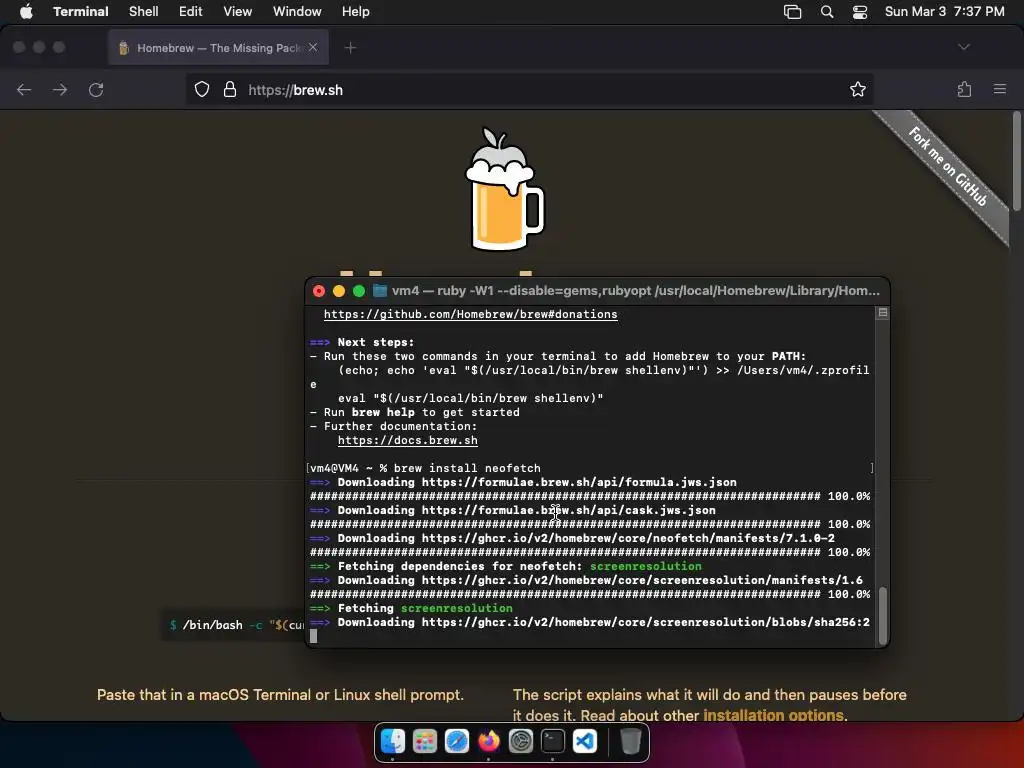Image resolution: width=1024 pixels, height=768 pixels.
Task: Click the Terminal scroll-pane split icon
Action: pyautogui.click(x=883, y=313)
